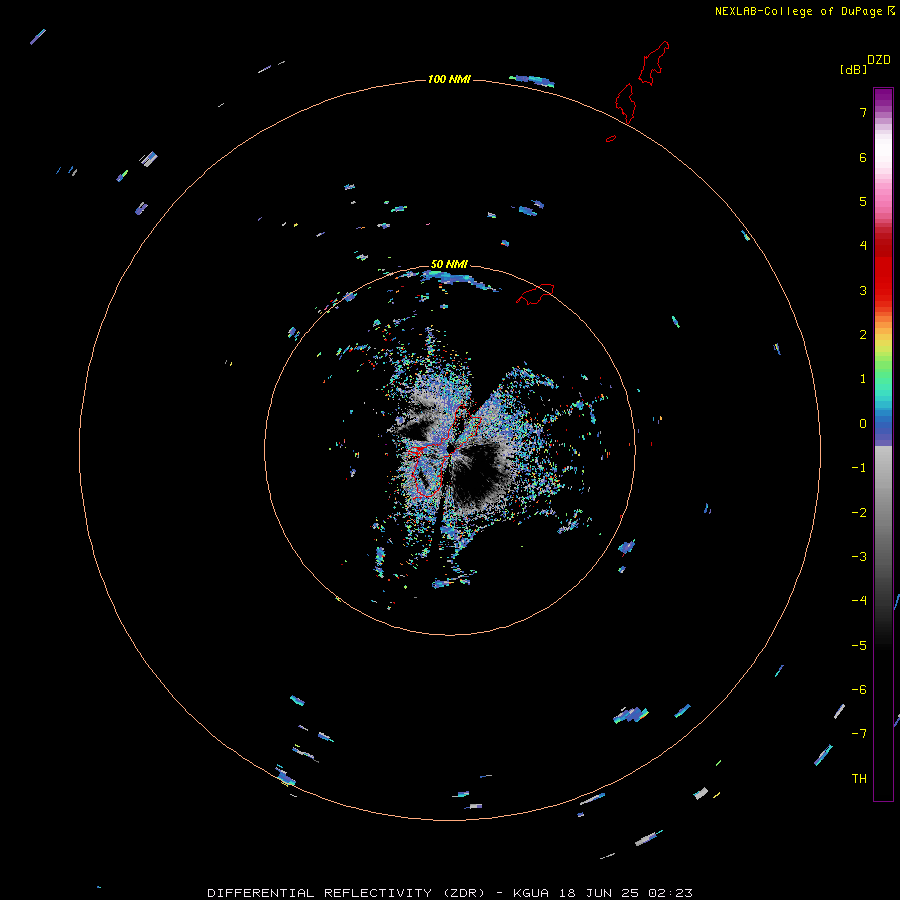Click the 6 value on the color scale

[x=863, y=157]
